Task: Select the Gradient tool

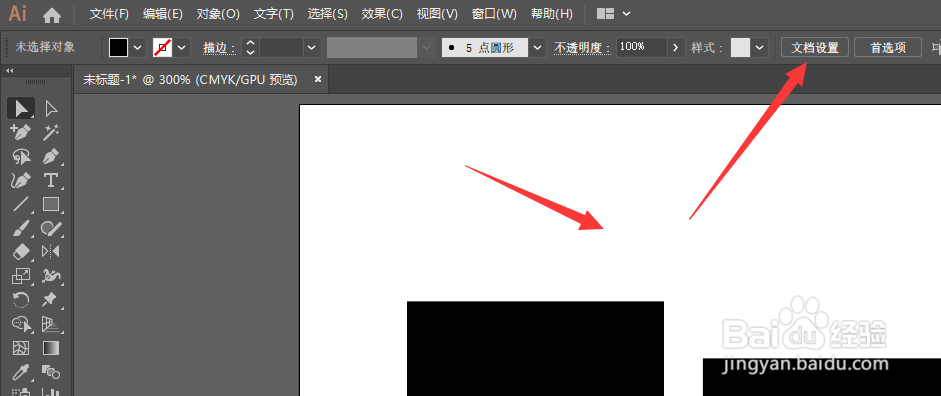Action: coord(51,348)
